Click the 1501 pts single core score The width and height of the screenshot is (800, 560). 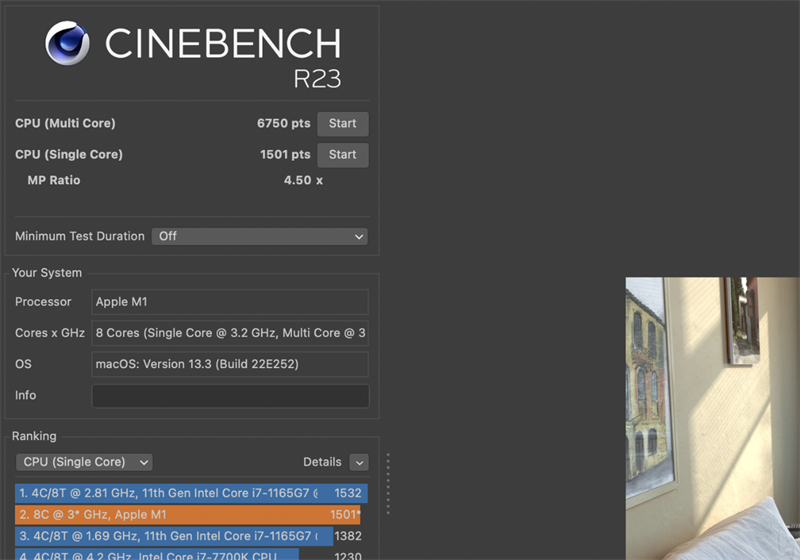tap(285, 155)
